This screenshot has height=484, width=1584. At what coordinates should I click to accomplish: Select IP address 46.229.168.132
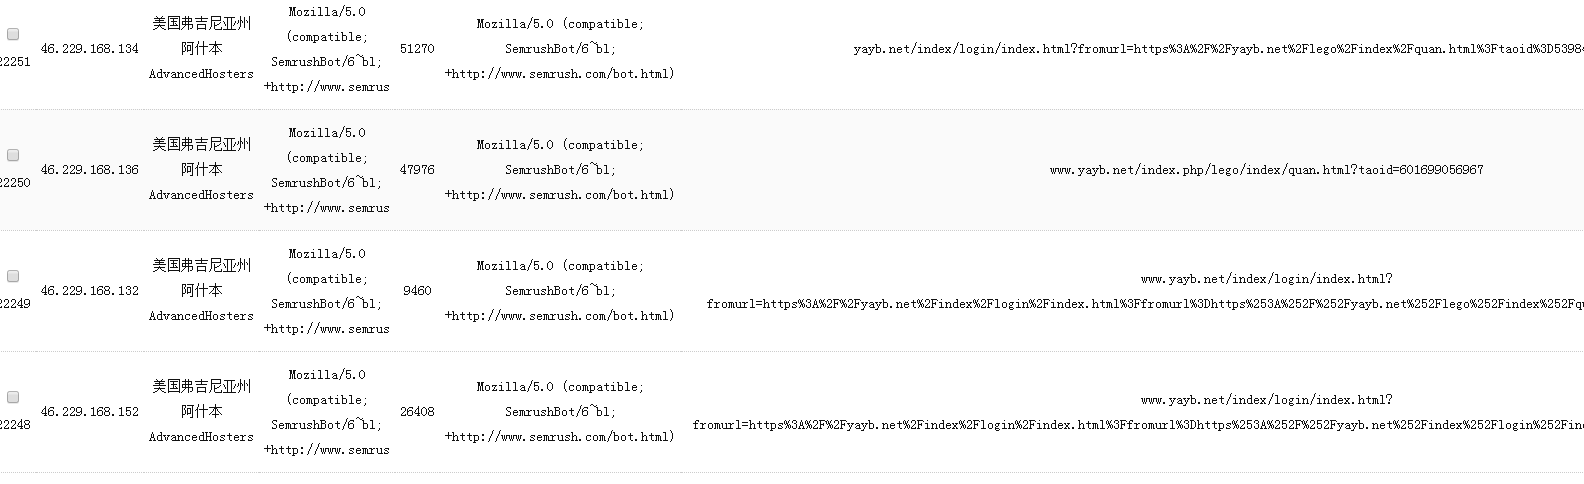90,291
